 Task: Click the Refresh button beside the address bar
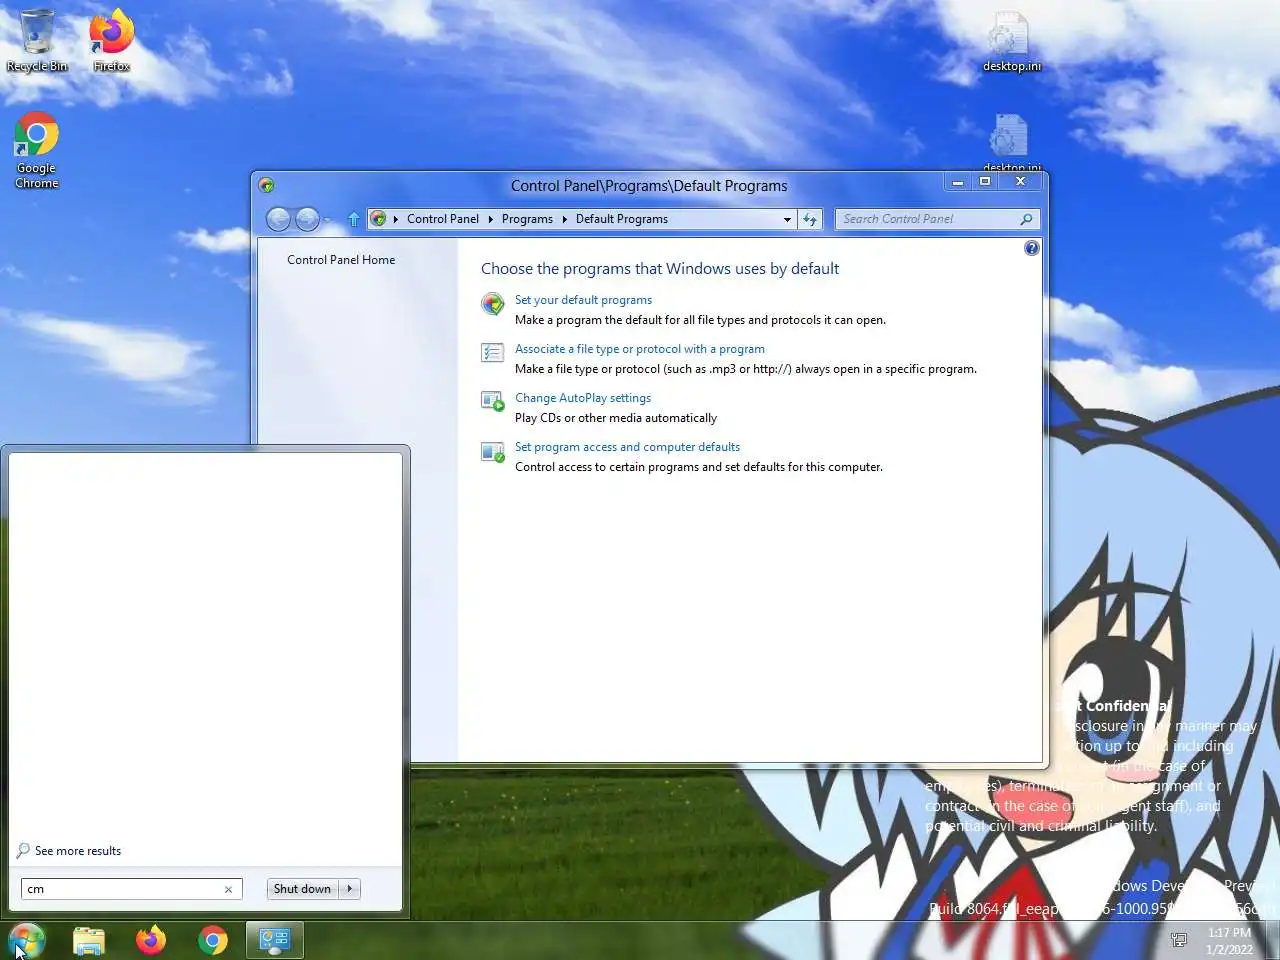[810, 219]
